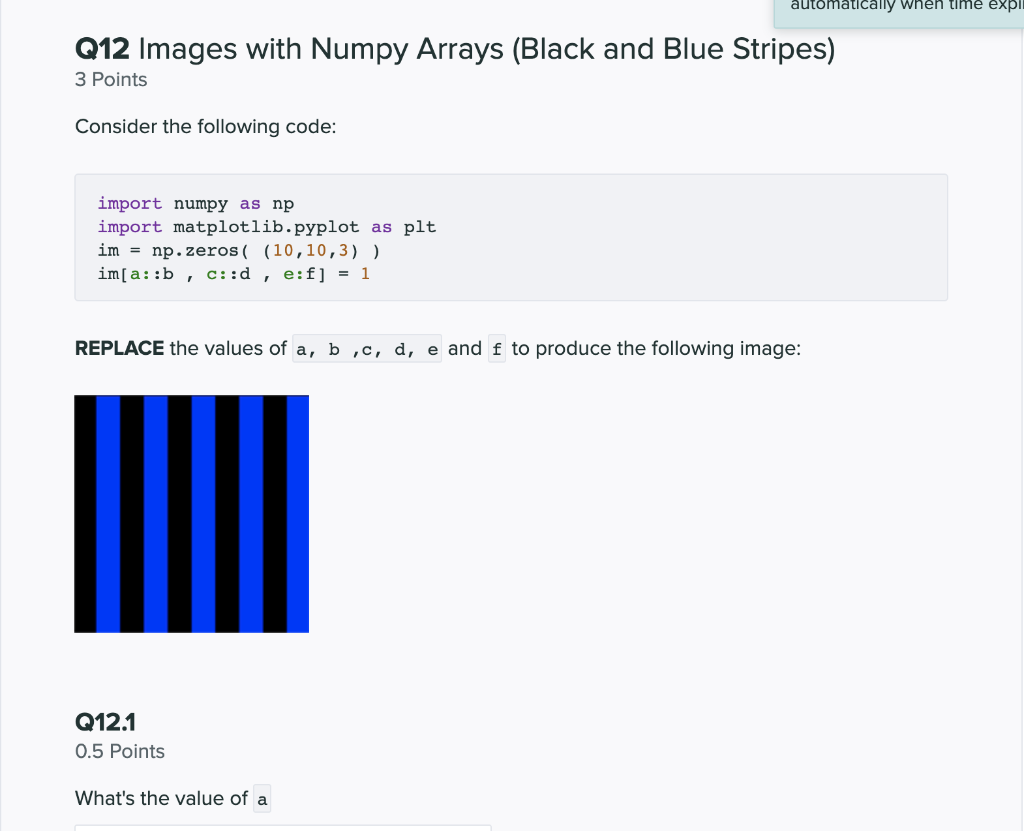Click the 'a' code chip in Q12.1
This screenshot has height=831, width=1024.
click(x=262, y=798)
